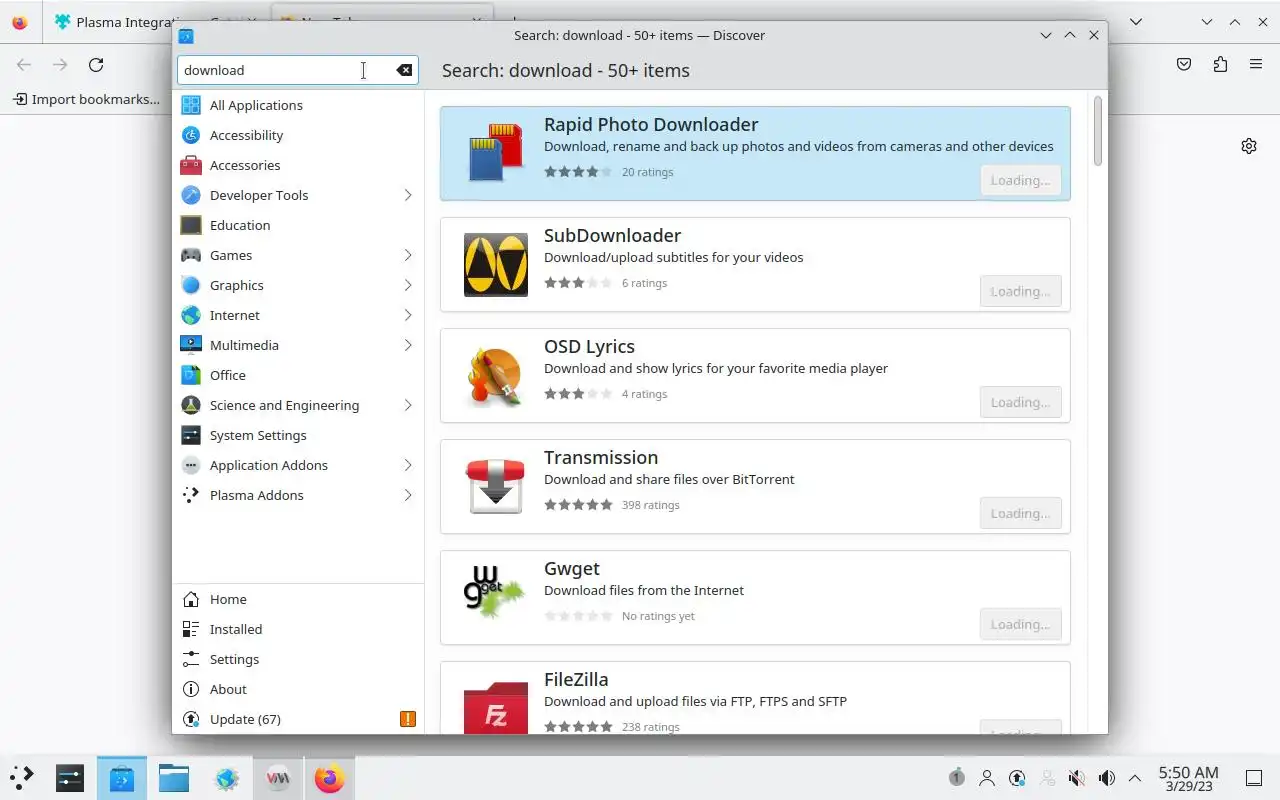Open the Update (67) page
This screenshot has width=1280, height=800.
(x=298, y=719)
